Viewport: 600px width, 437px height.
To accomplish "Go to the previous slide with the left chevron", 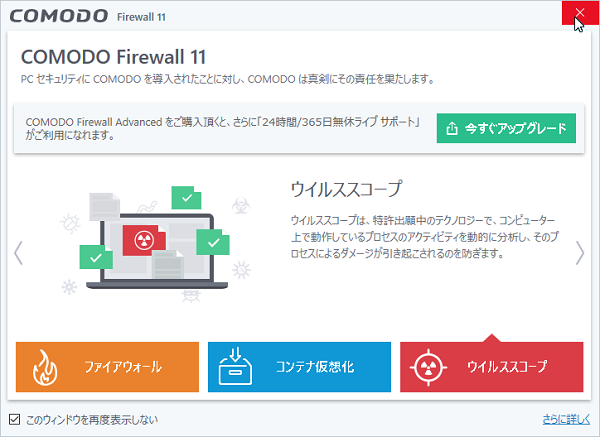I will [18, 253].
